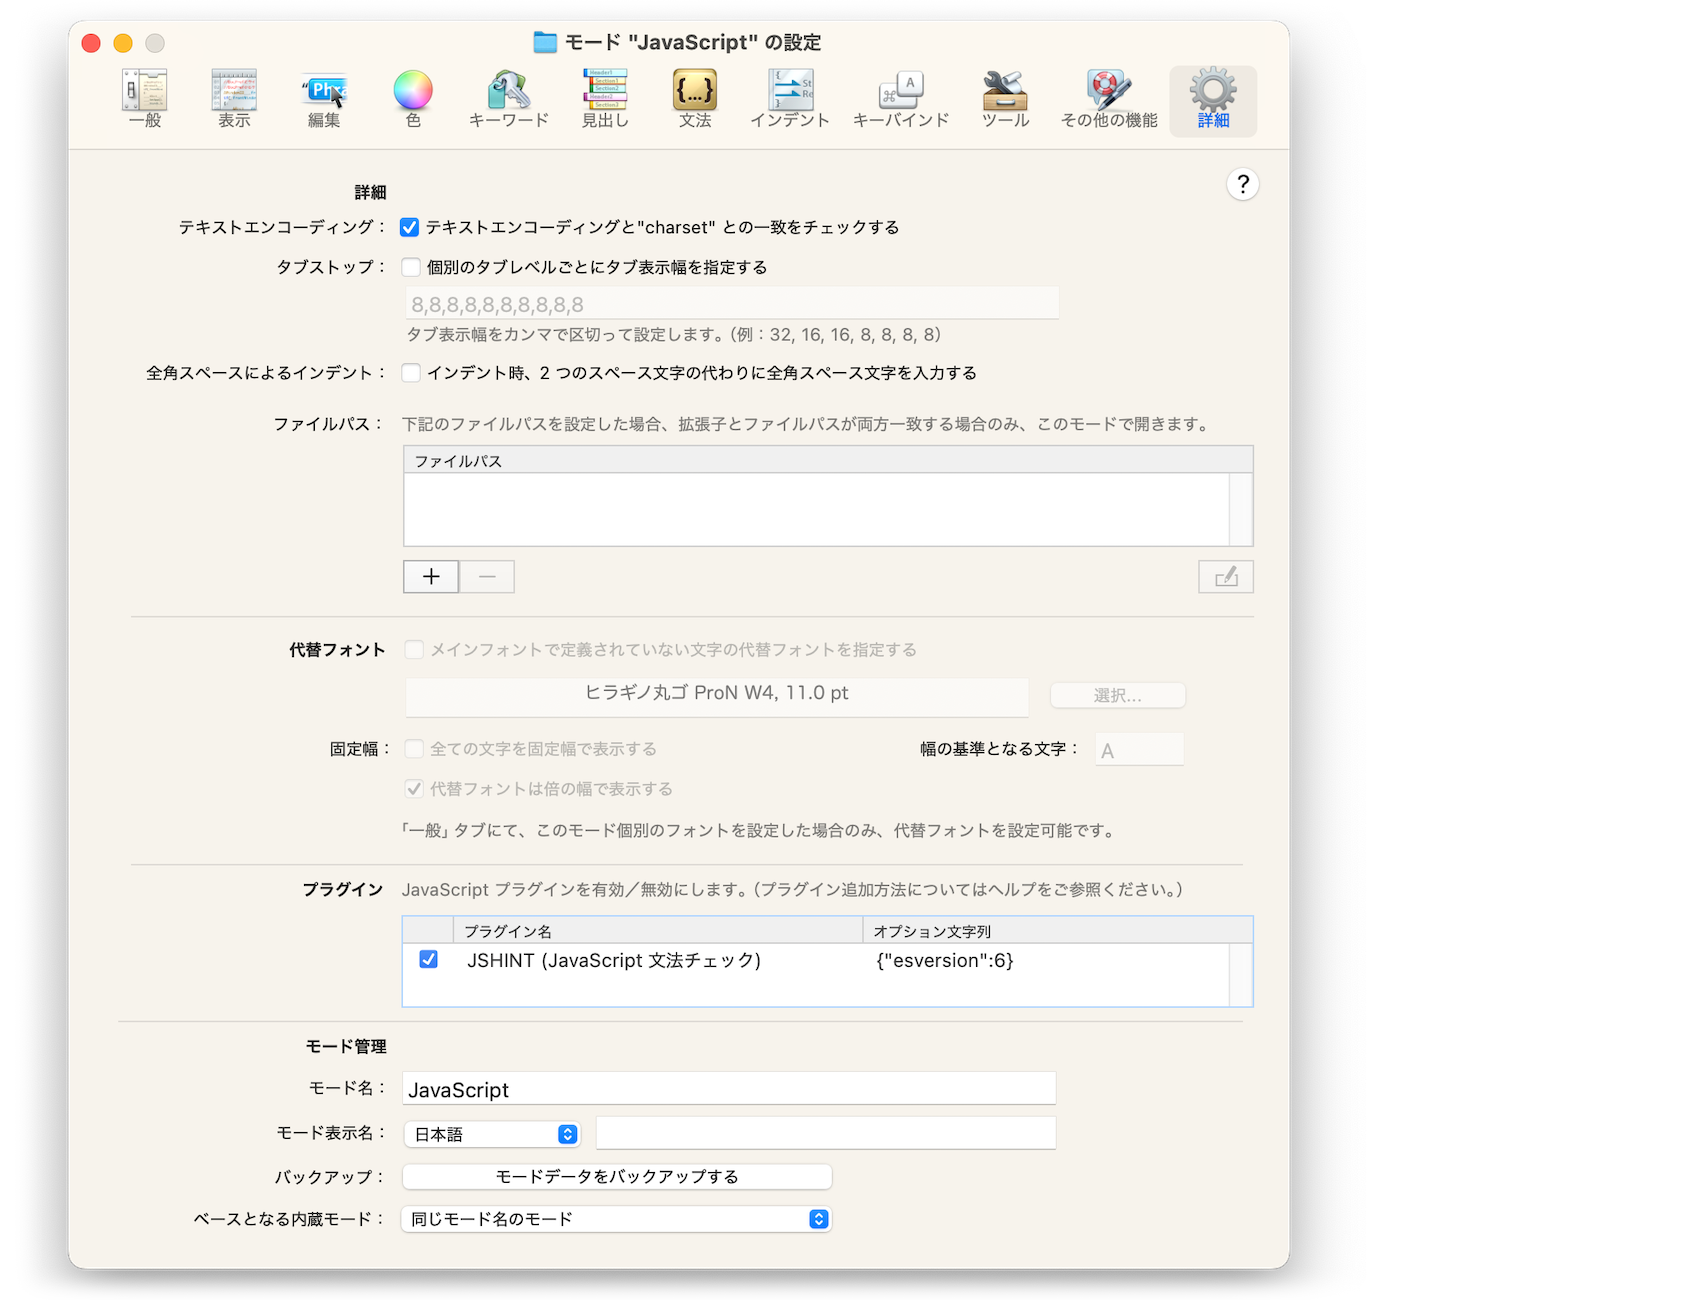This screenshot has height=1300, width=1700.
Task: Open the ツール (Tools) settings pane
Action: click(x=1005, y=100)
